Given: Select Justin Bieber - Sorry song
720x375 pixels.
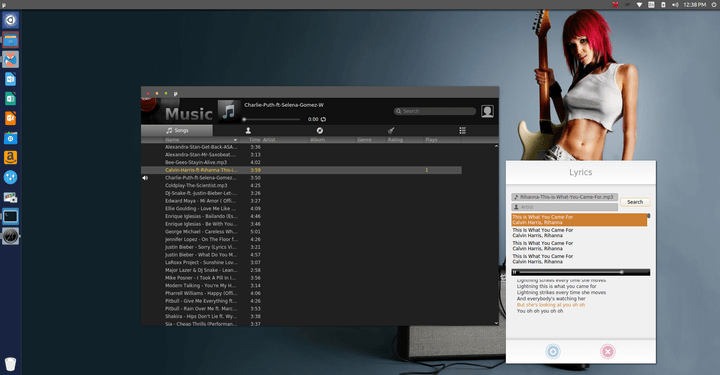Looking at the screenshot, I should 301,247.
